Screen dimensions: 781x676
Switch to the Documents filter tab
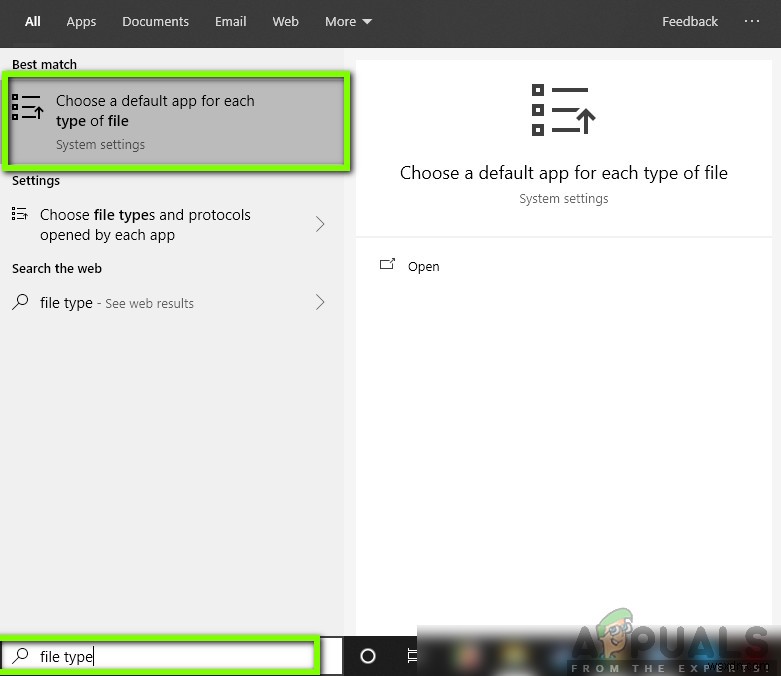(x=155, y=21)
